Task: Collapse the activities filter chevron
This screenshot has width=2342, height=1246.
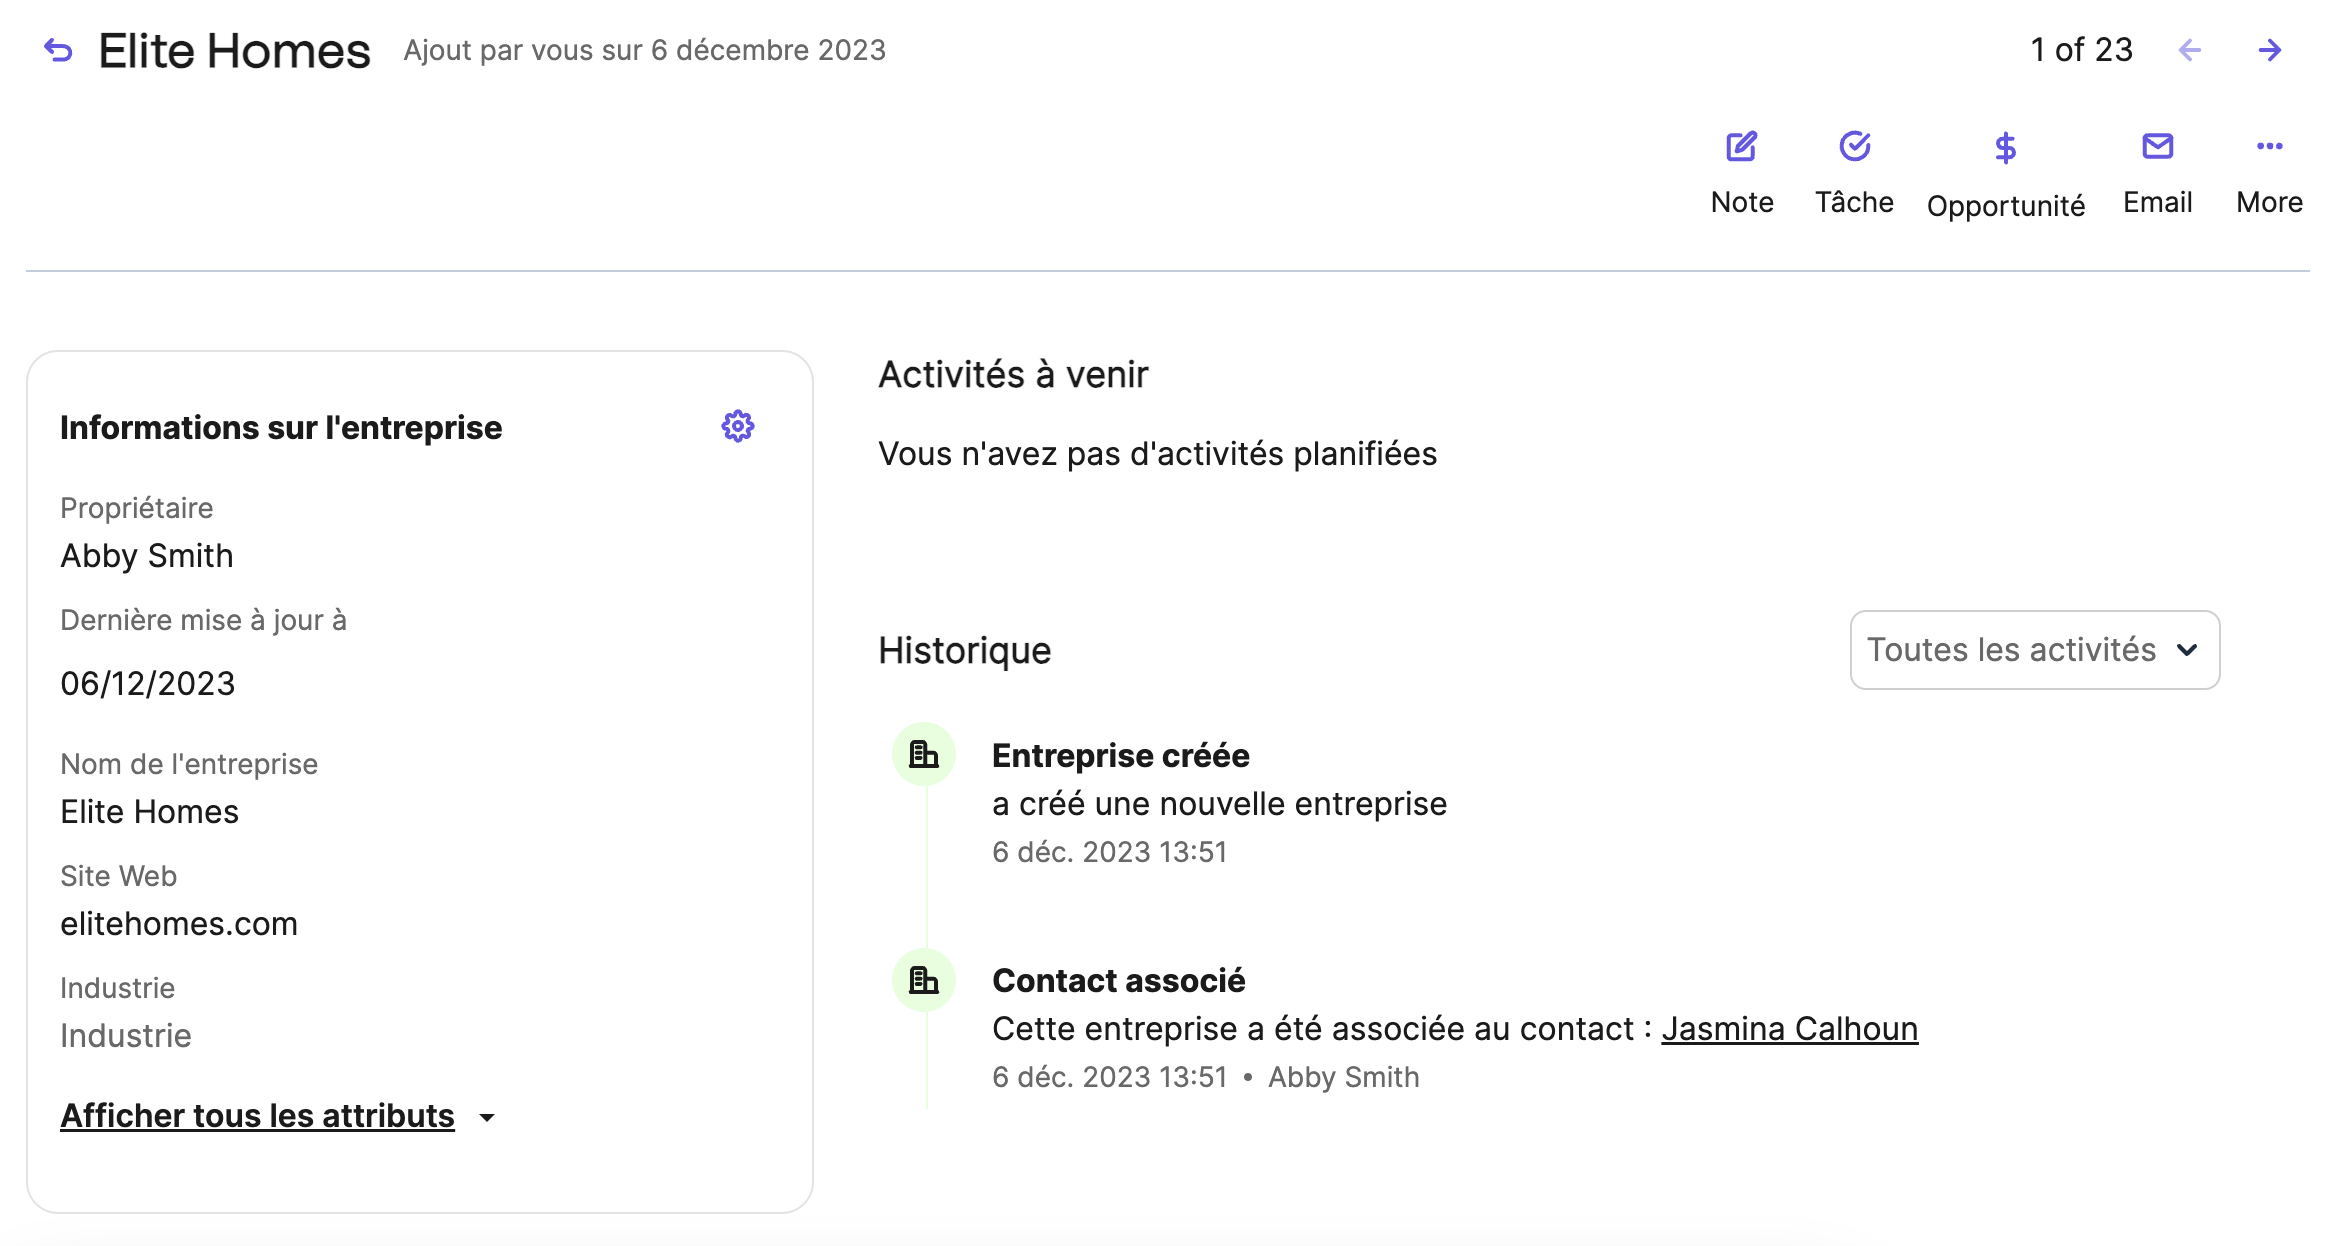Action: 2188,650
